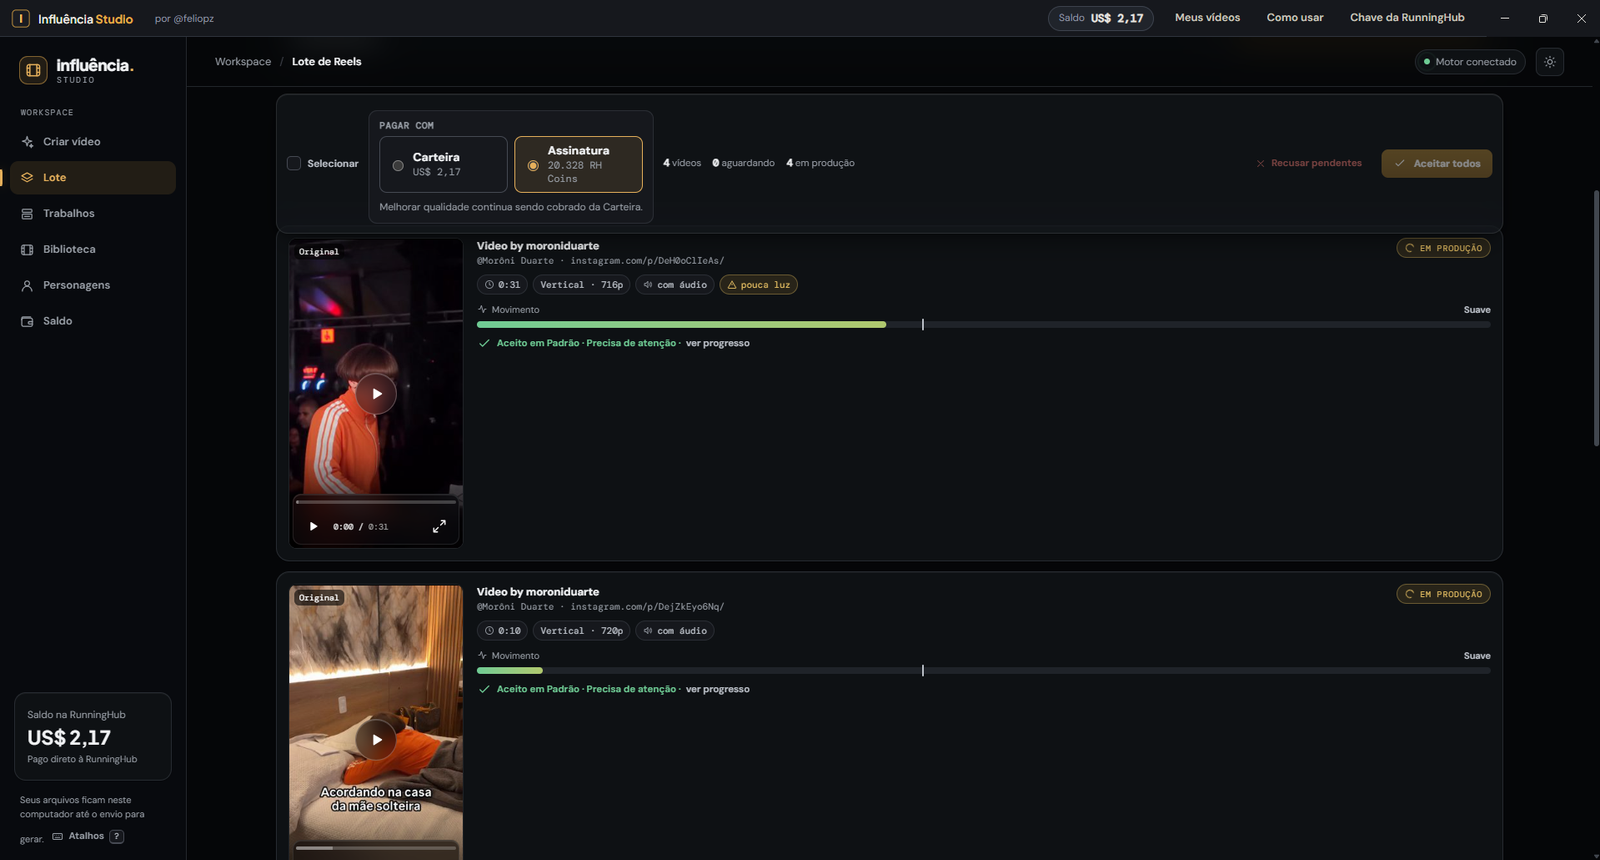1600x860 pixels.
Task: Click the 'com áudio' chip on second video
Action: [675, 631]
